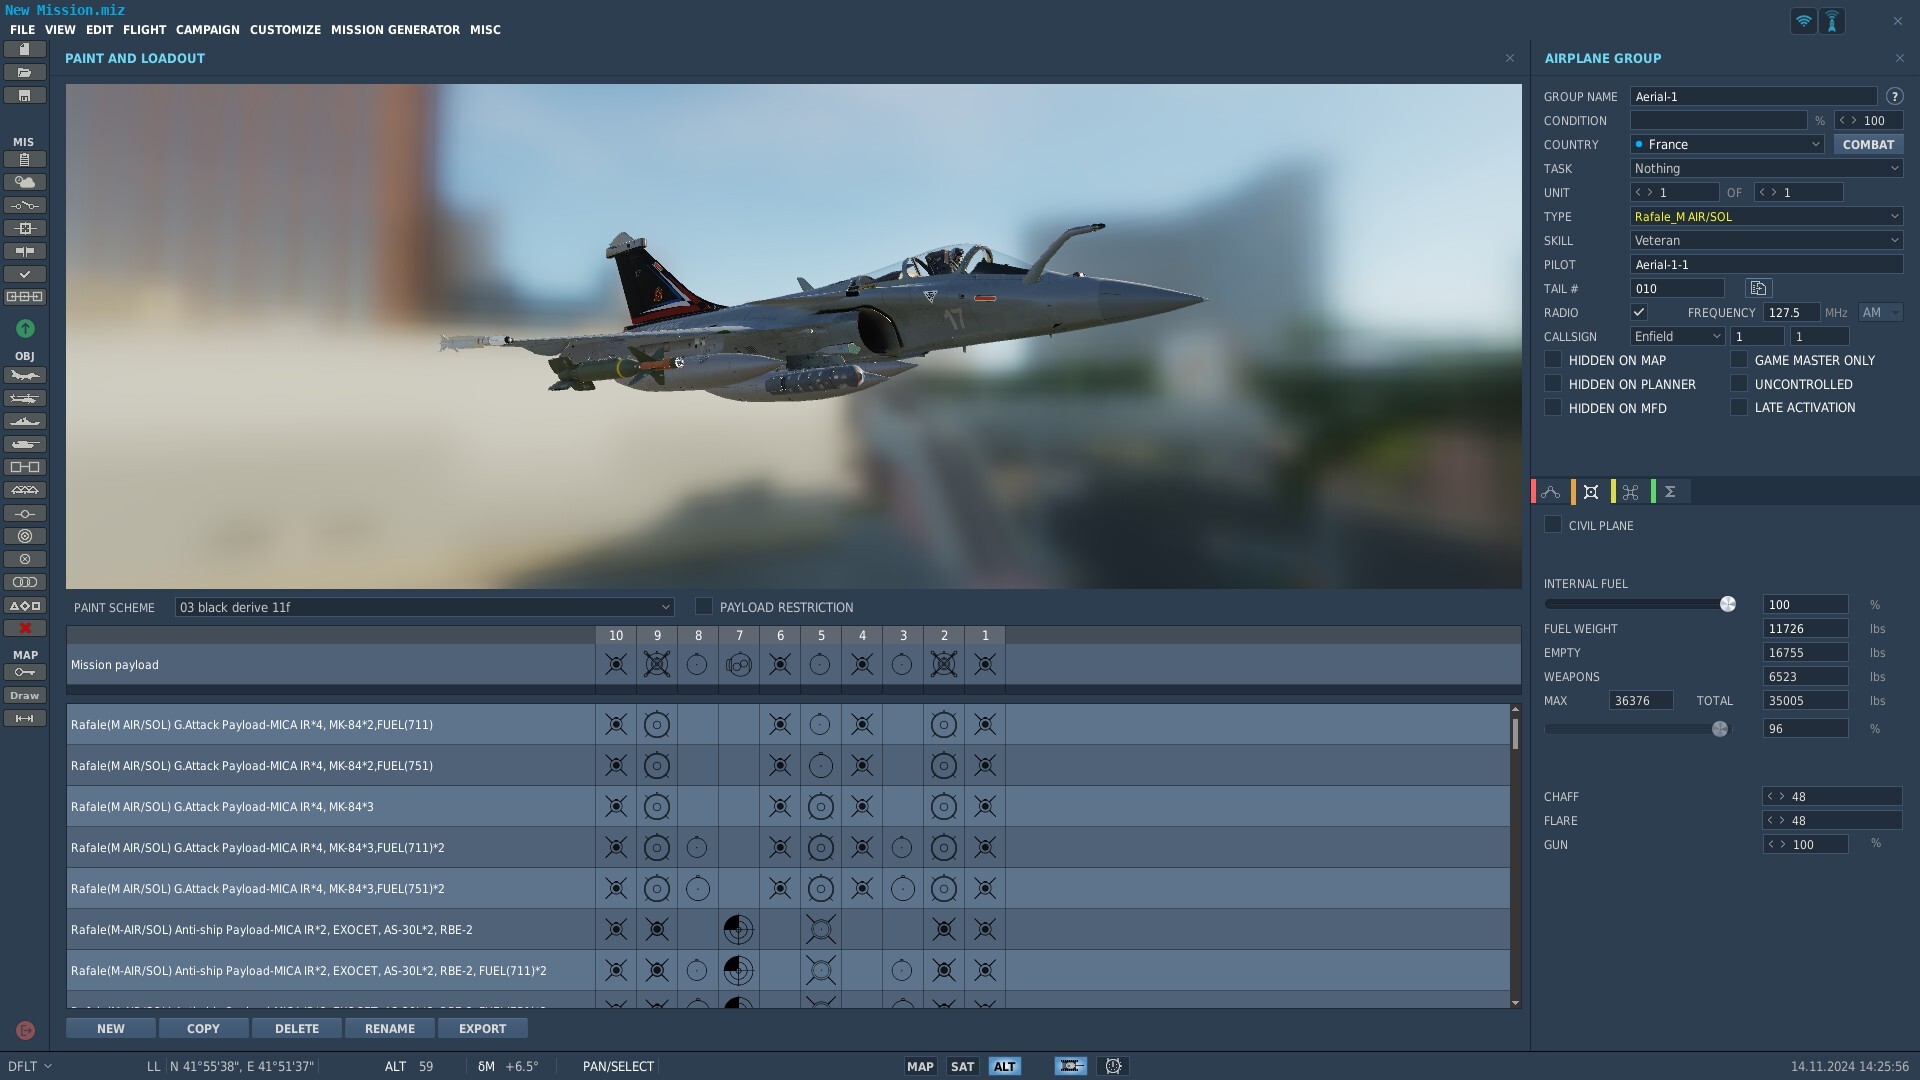
Task: Click the INTERNAL FUEL slider handle
Action: click(x=1727, y=604)
